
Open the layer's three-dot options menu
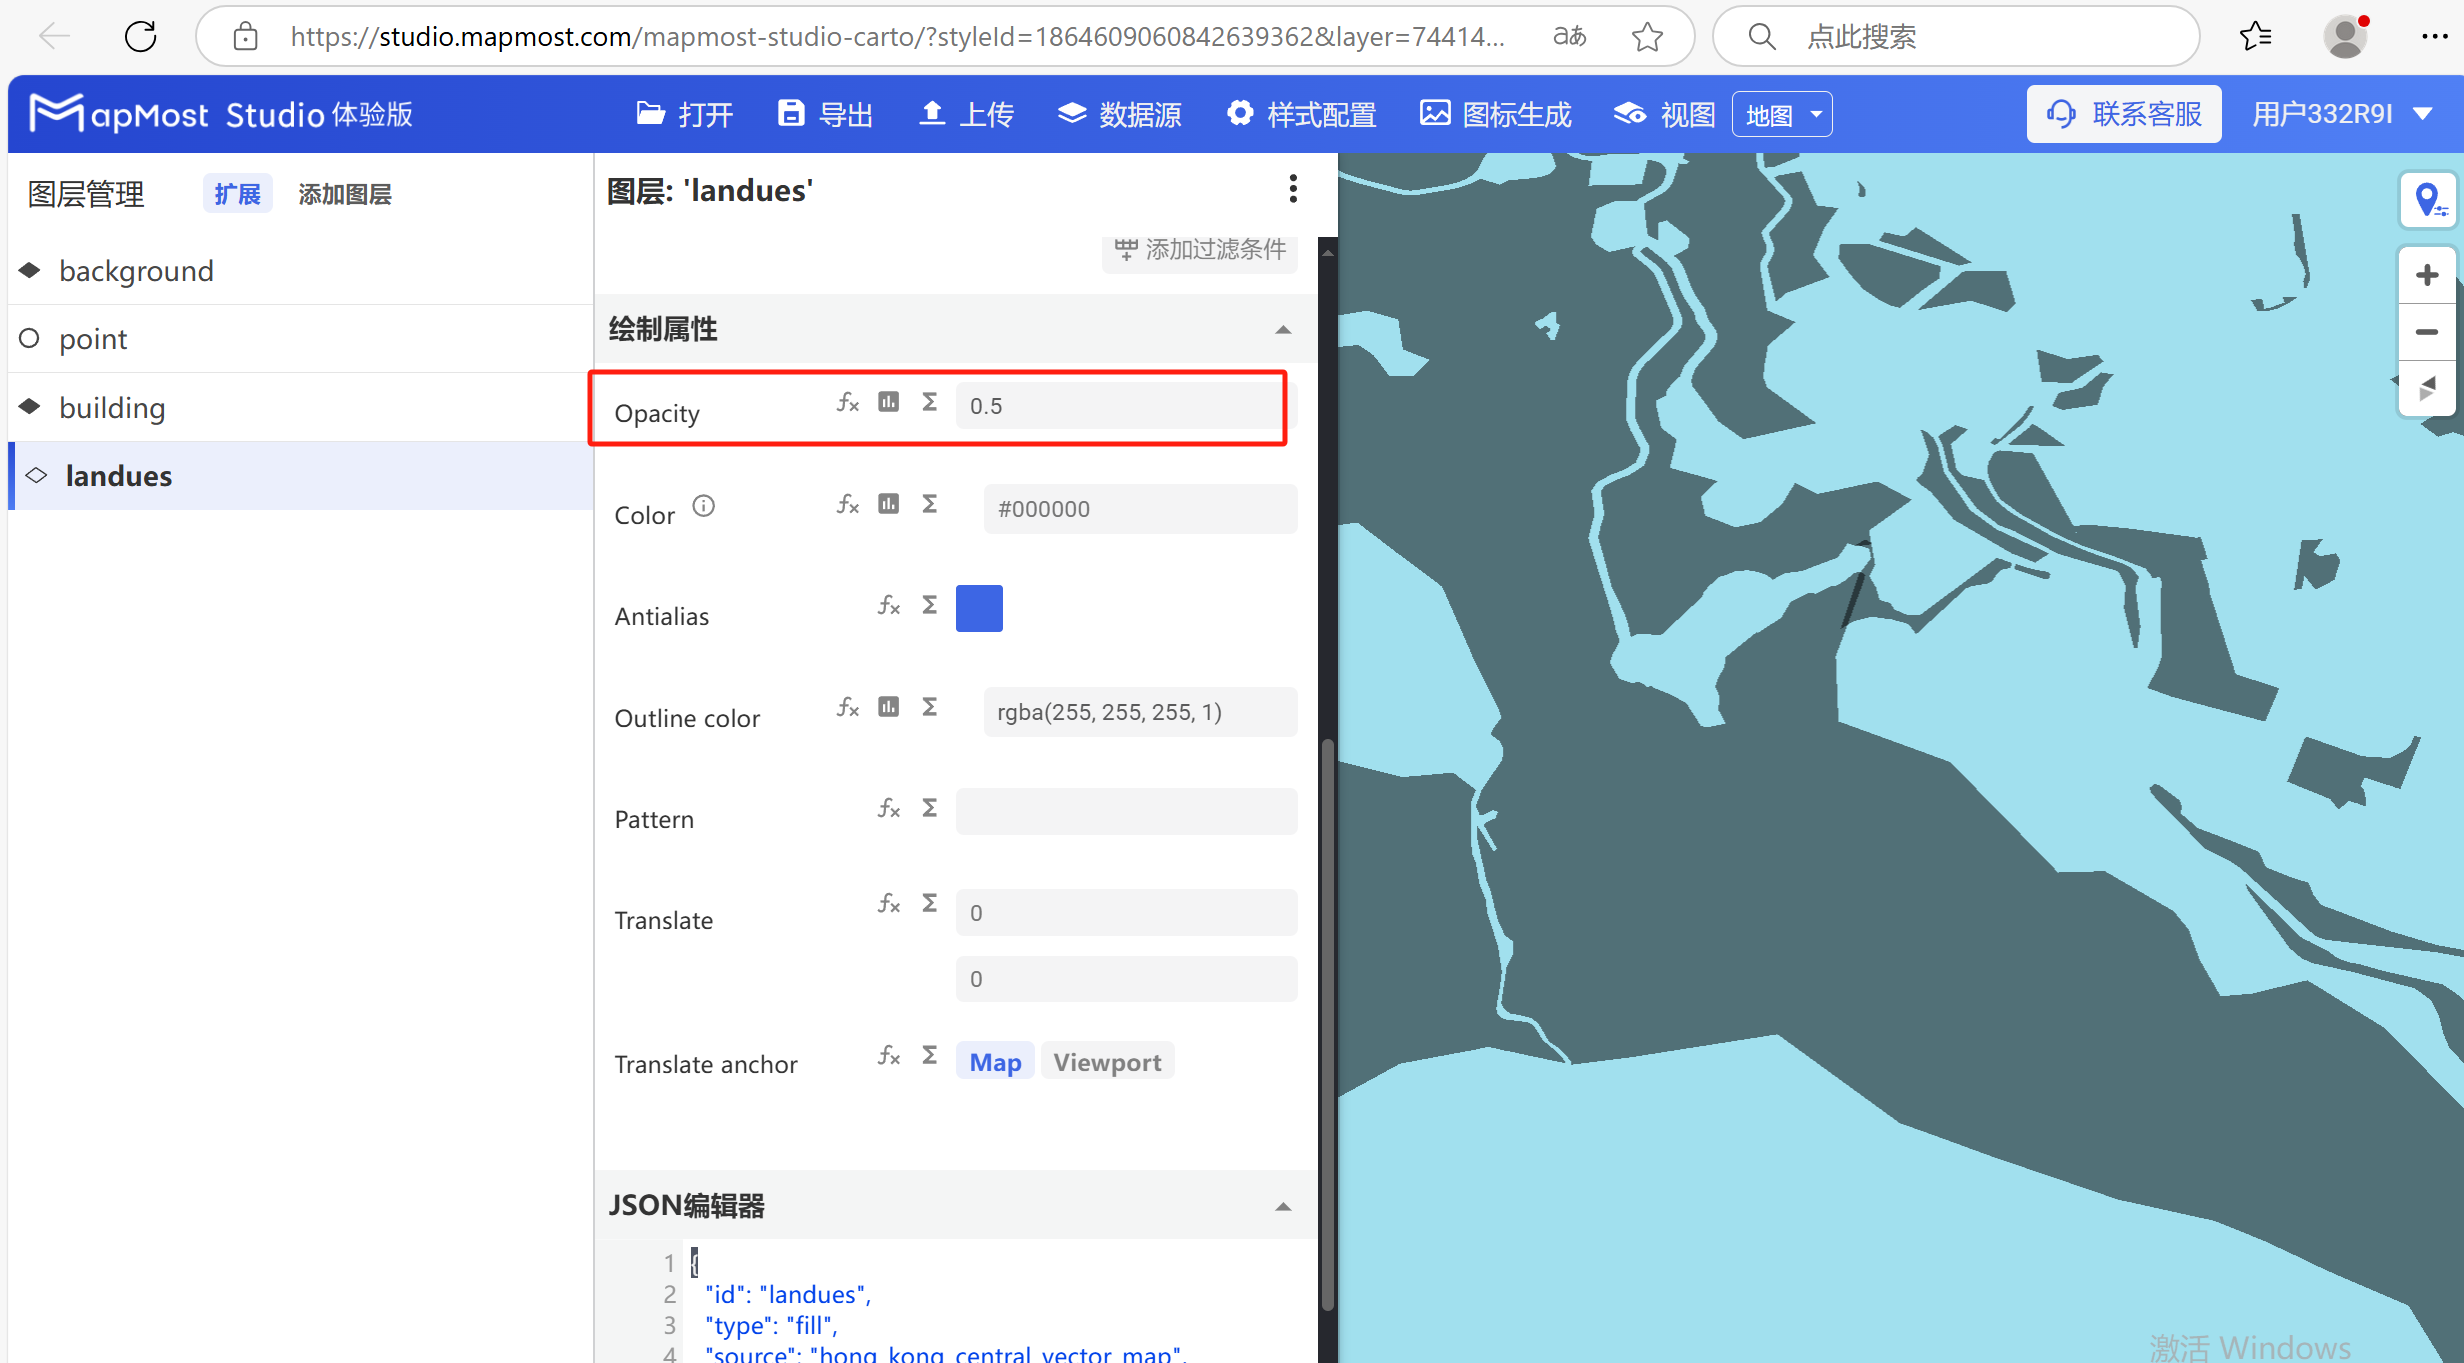[x=1293, y=189]
